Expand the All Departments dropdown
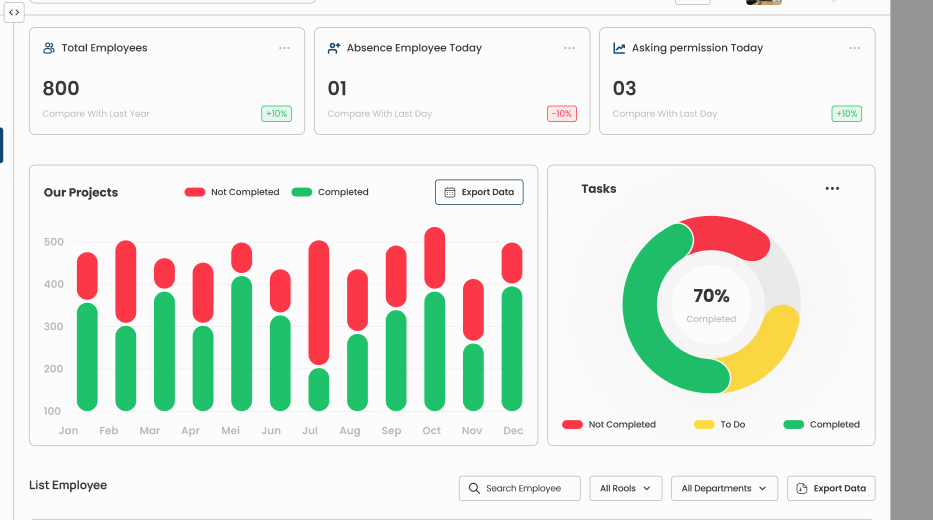 tap(724, 488)
